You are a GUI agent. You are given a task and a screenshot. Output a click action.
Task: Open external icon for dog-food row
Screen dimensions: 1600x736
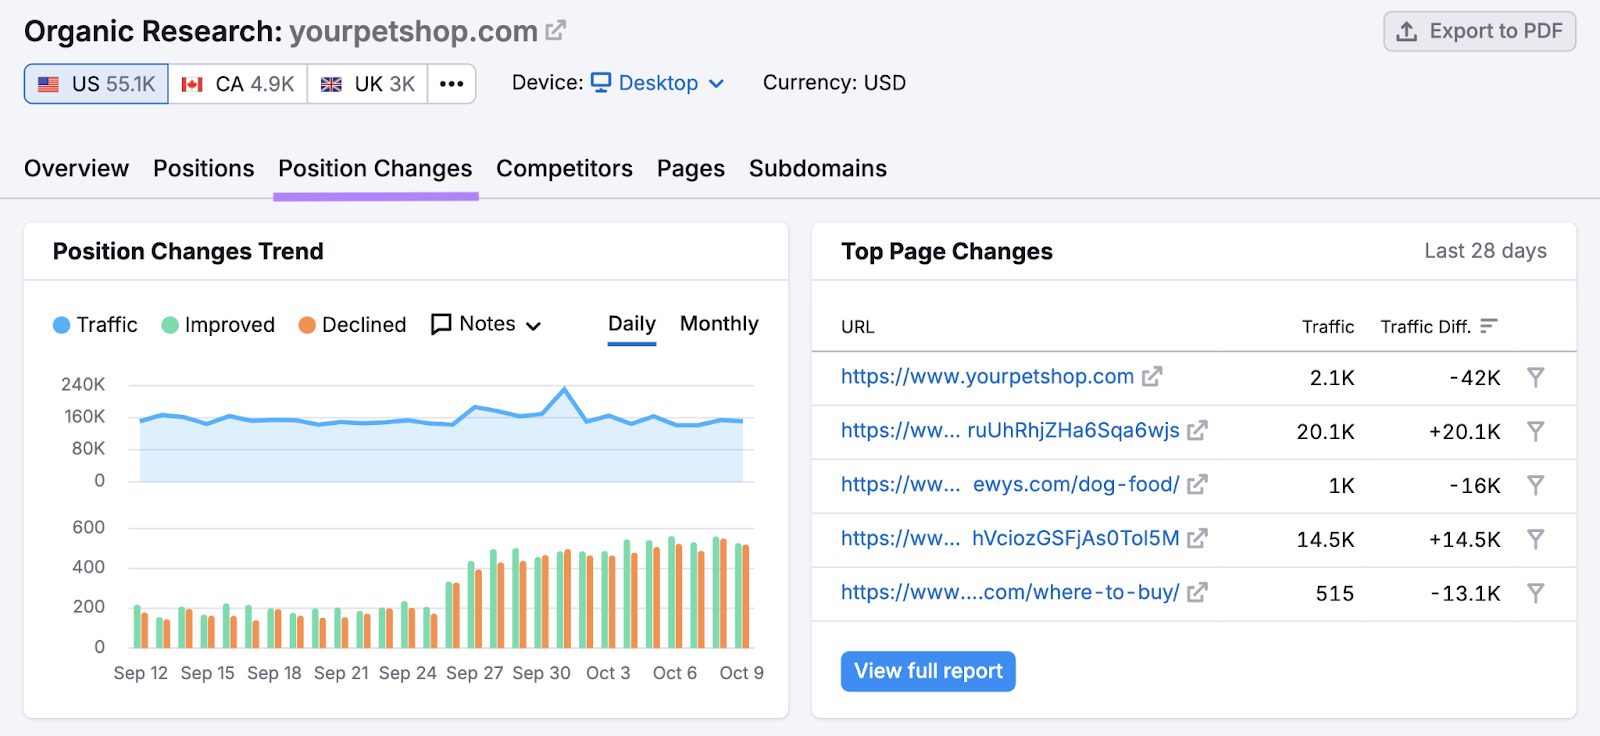(1197, 485)
